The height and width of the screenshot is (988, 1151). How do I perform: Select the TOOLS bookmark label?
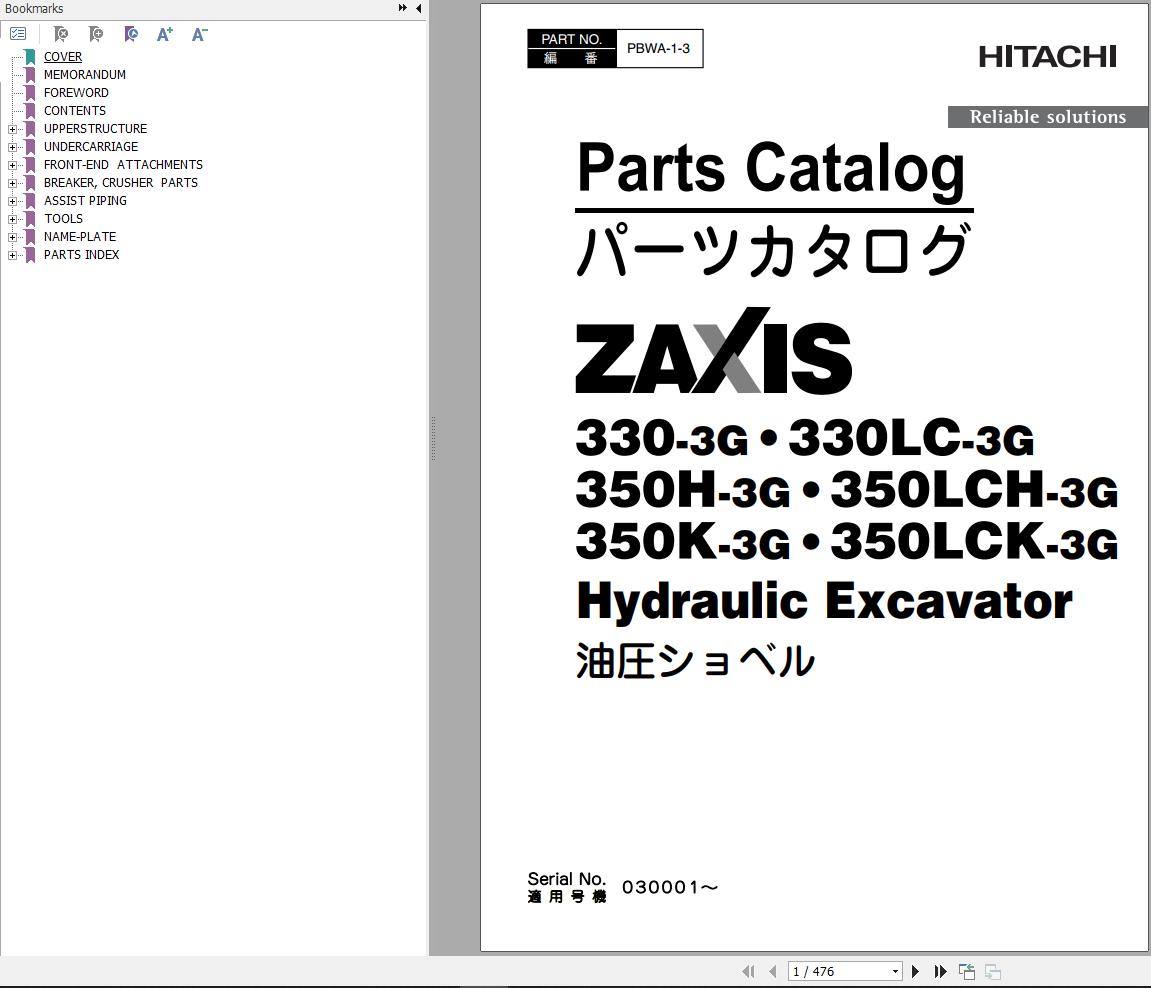pos(63,219)
